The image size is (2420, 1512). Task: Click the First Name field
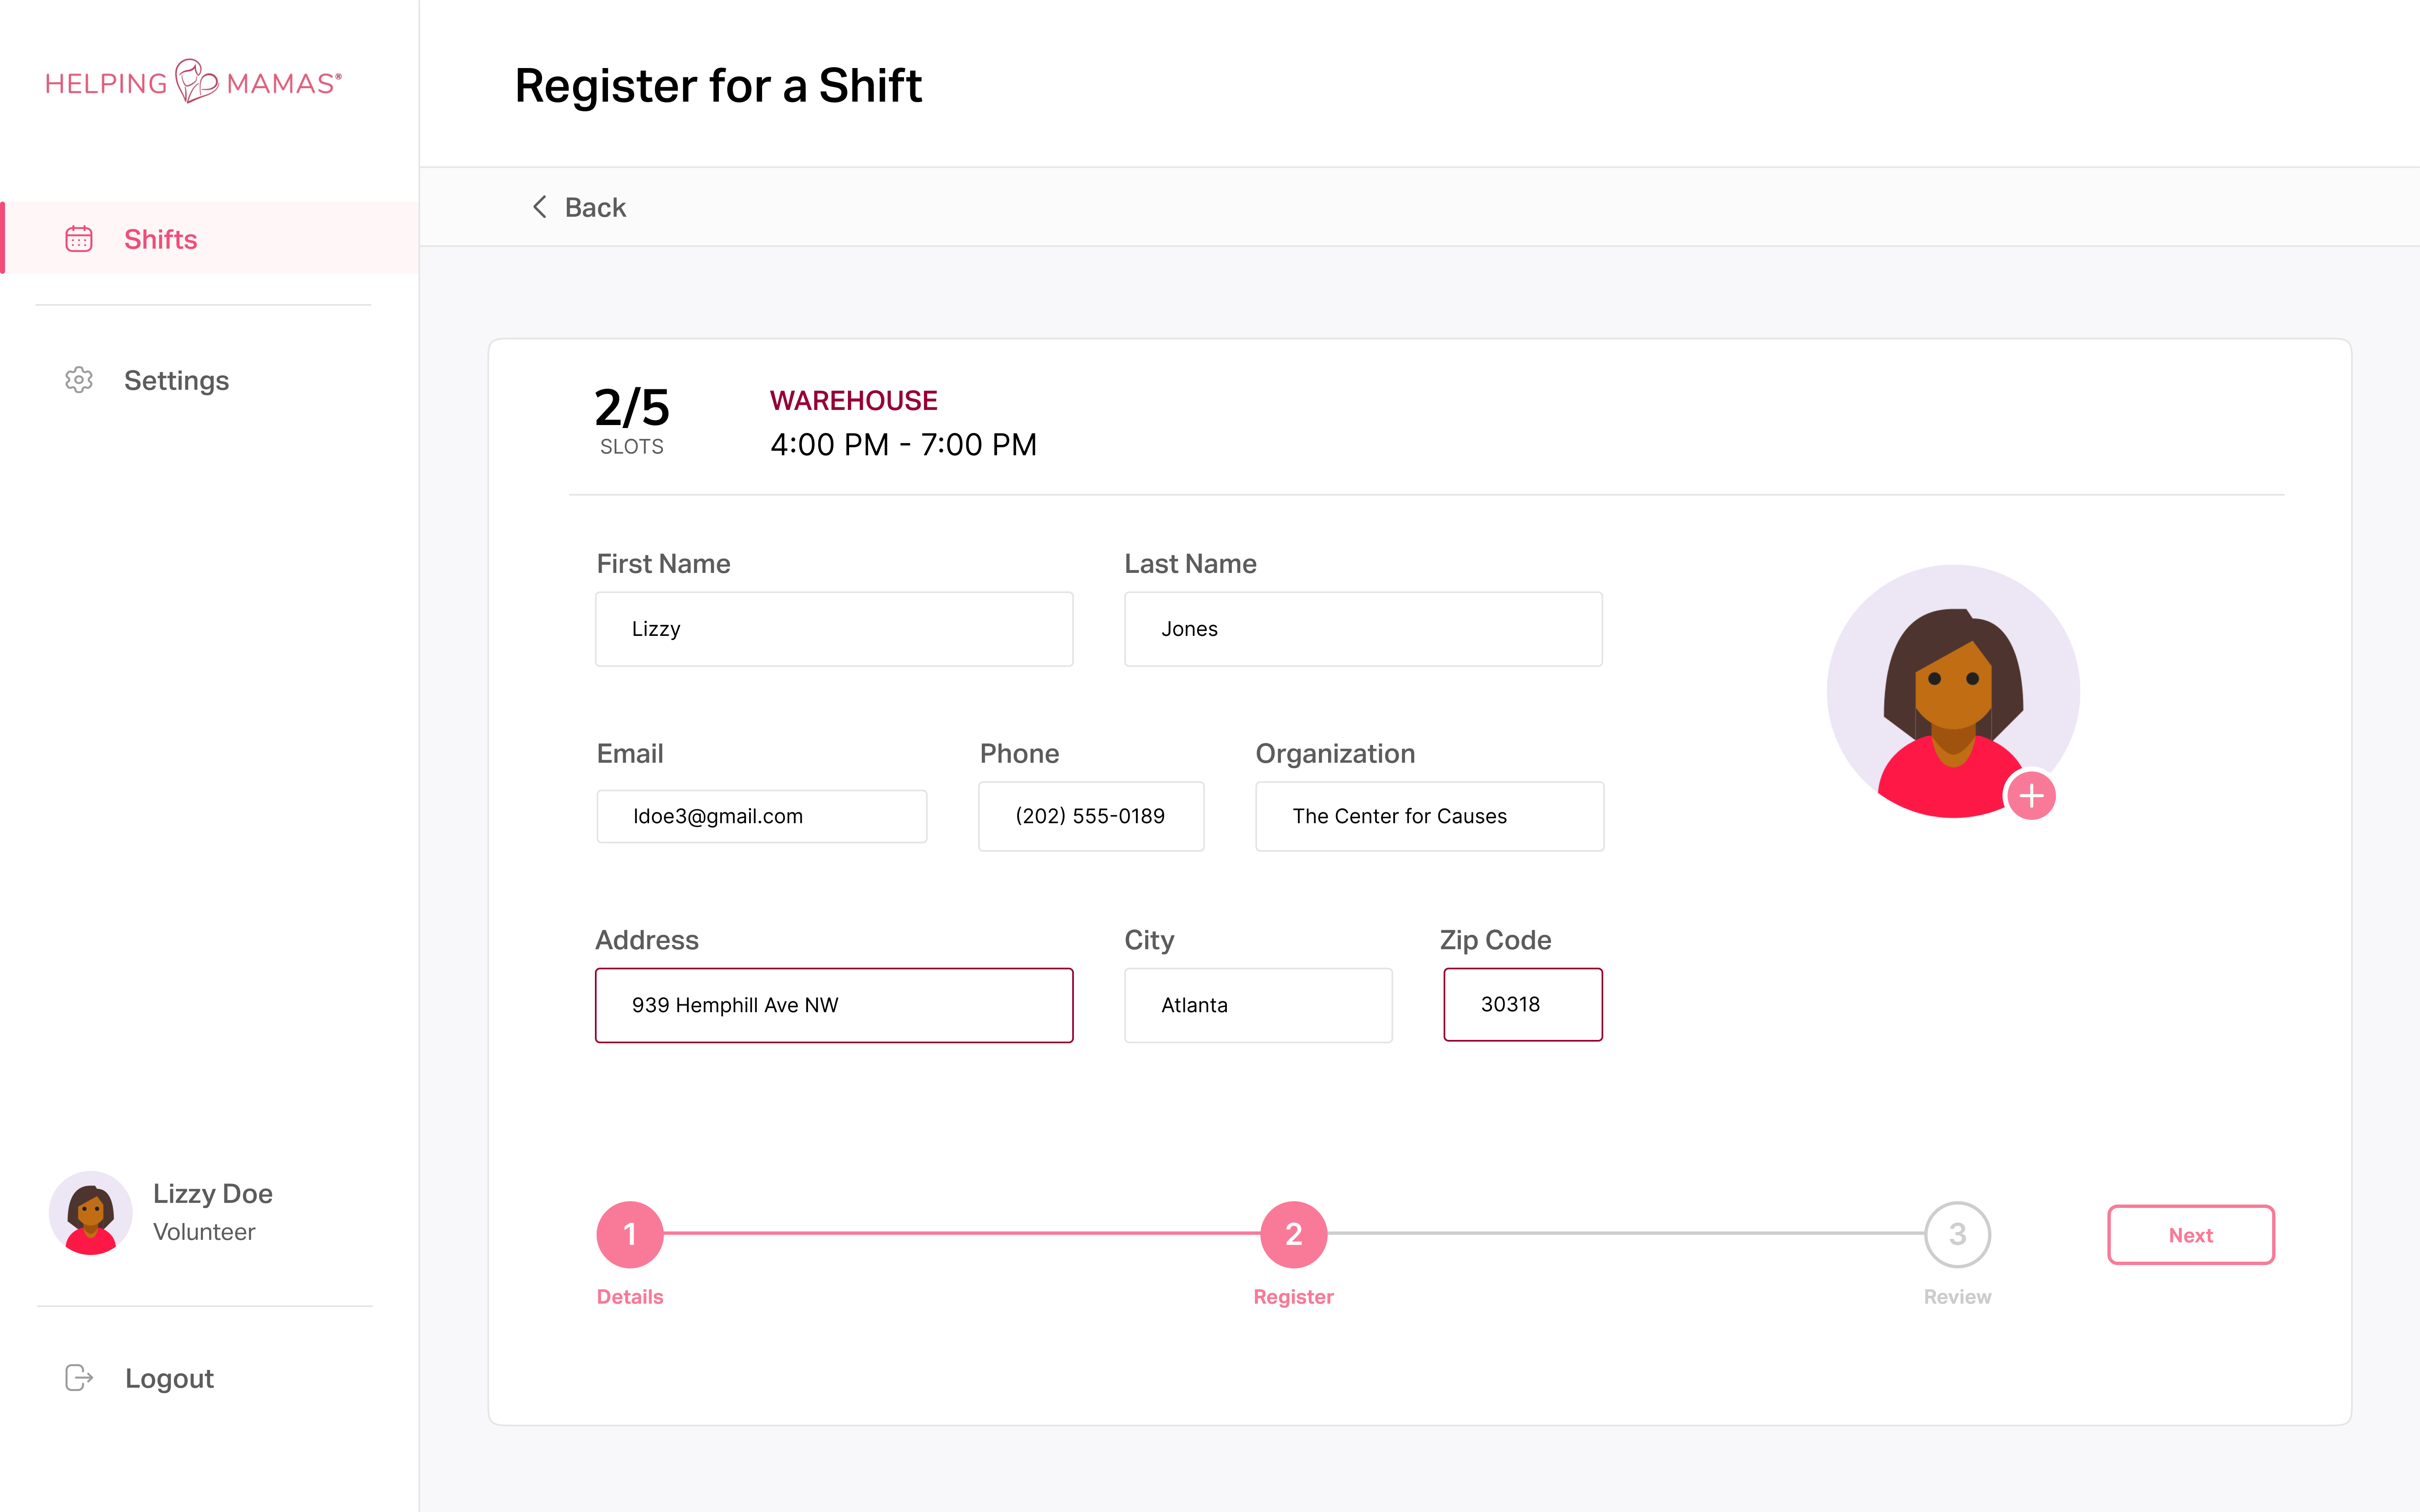point(834,629)
